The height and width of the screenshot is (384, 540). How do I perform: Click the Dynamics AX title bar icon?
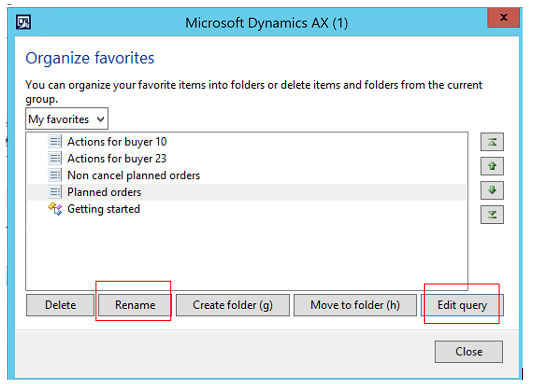23,22
